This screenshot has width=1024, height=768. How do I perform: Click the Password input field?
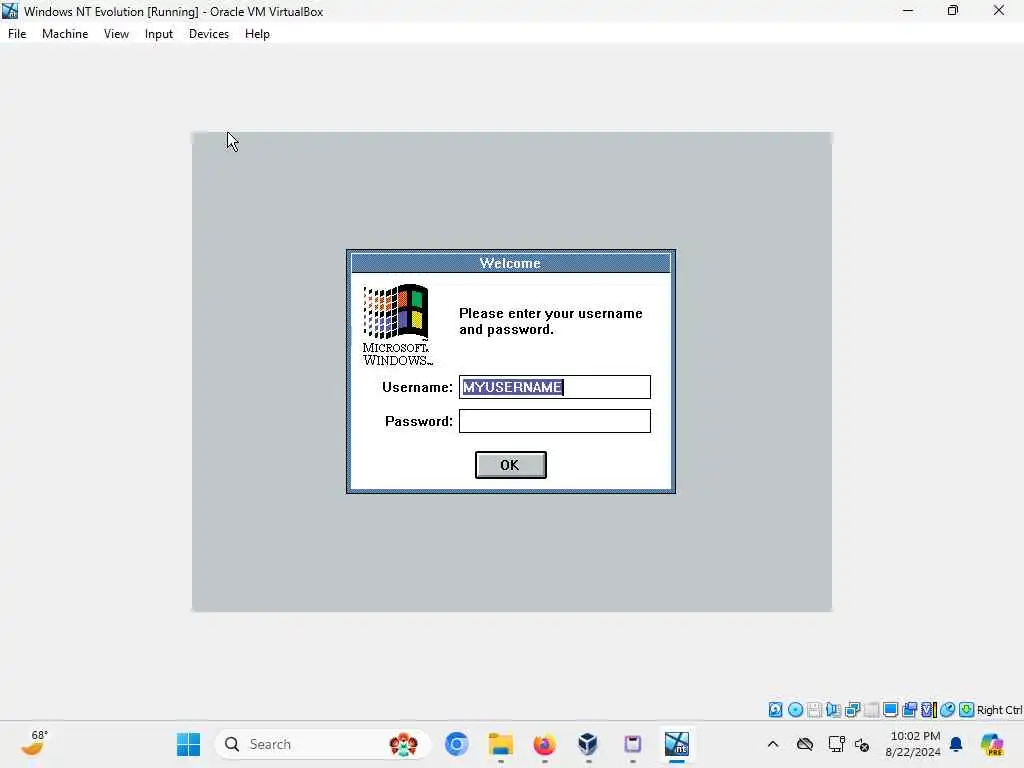pos(554,421)
